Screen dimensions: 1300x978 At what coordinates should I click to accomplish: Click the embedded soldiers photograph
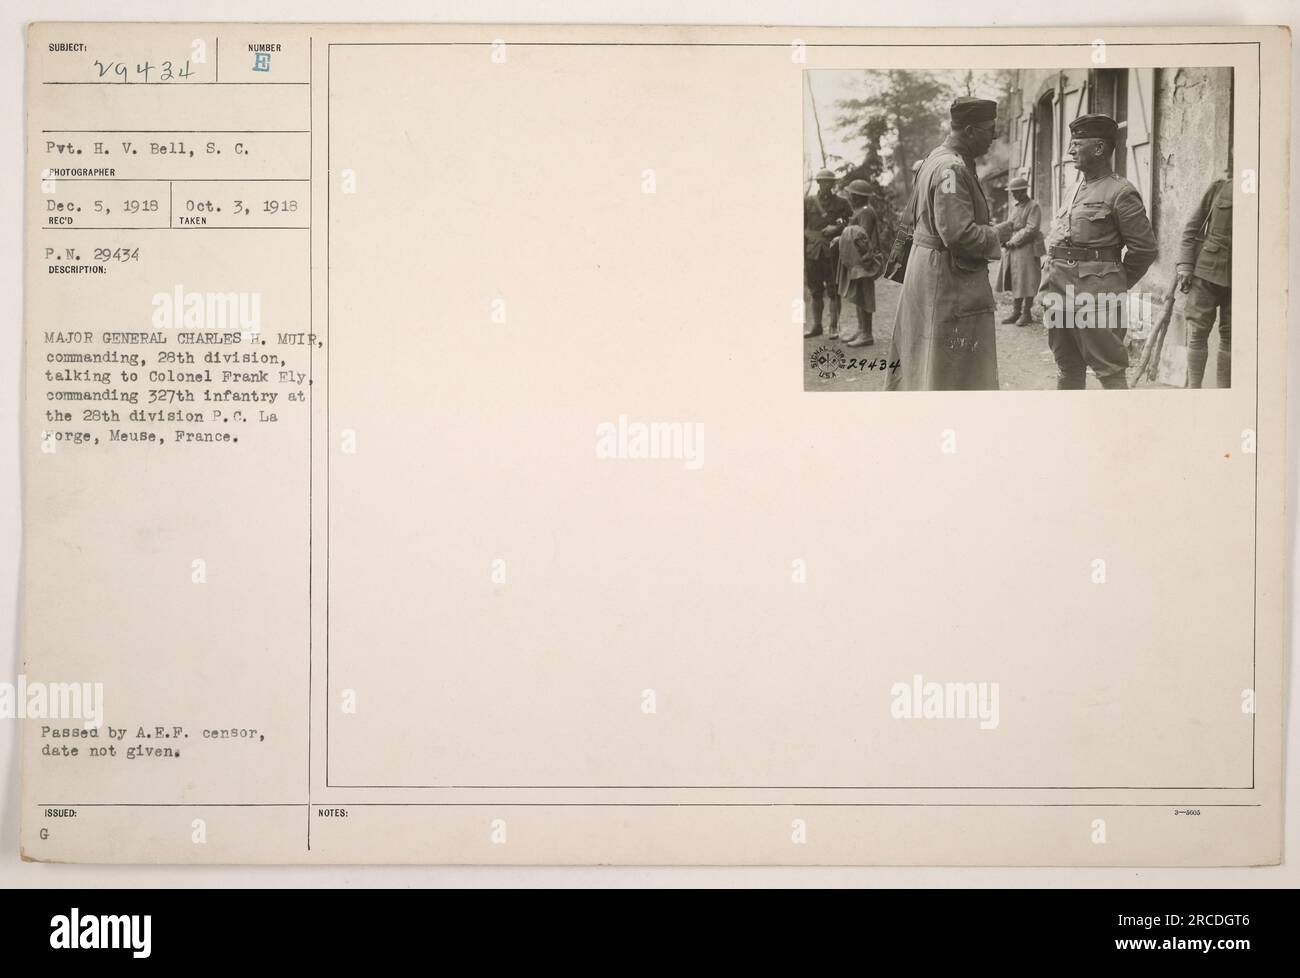click(x=1017, y=229)
